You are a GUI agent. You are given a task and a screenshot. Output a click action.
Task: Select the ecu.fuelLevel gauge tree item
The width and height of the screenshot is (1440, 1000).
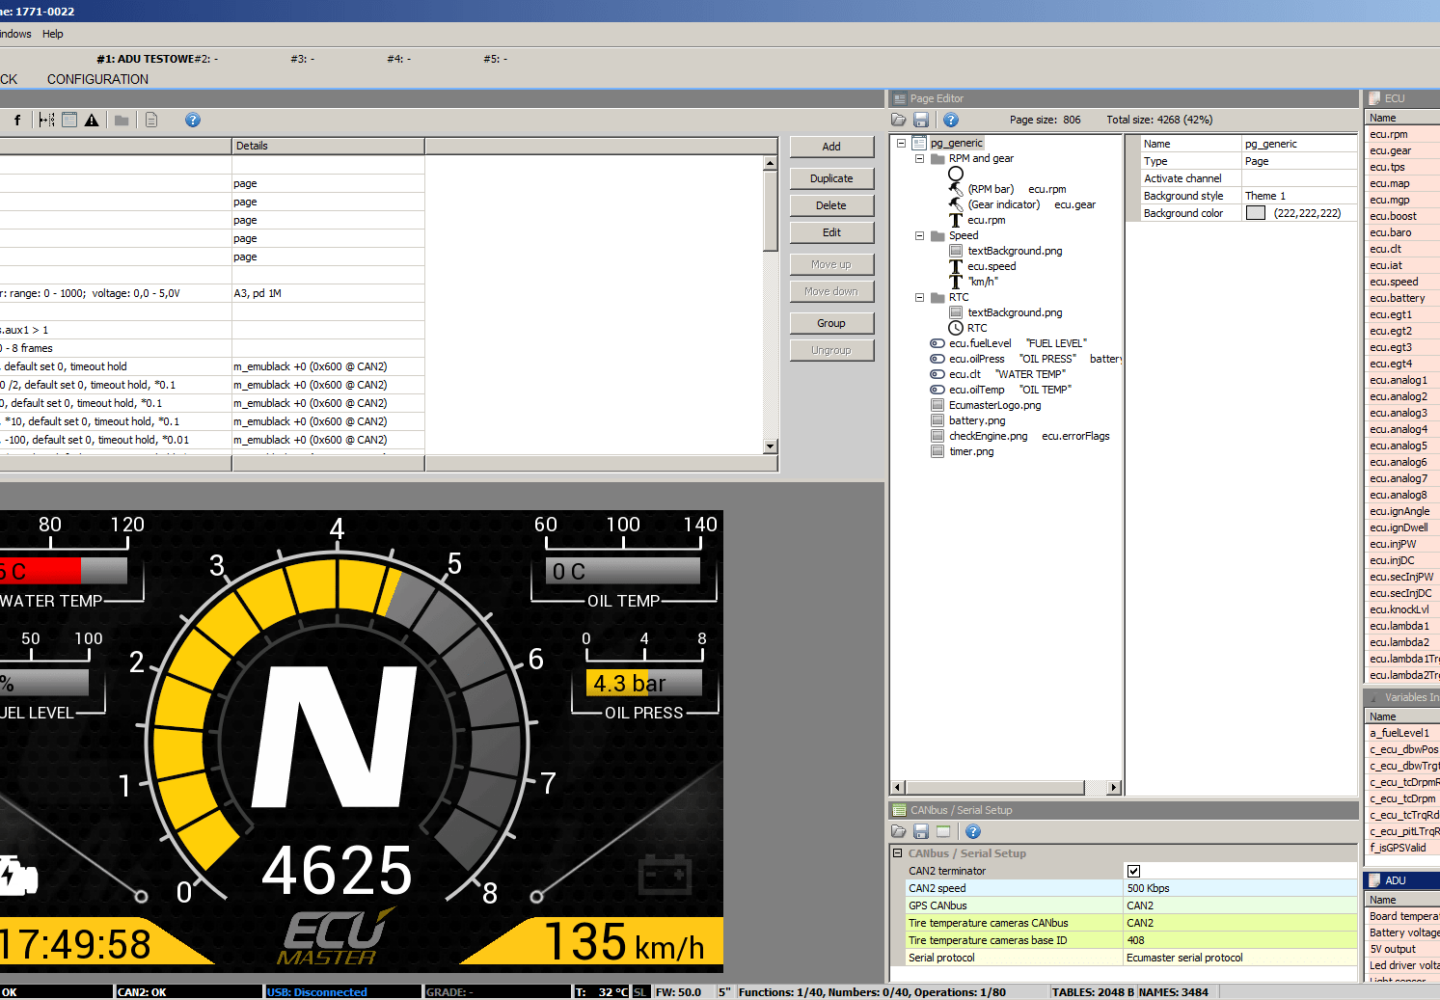point(979,344)
